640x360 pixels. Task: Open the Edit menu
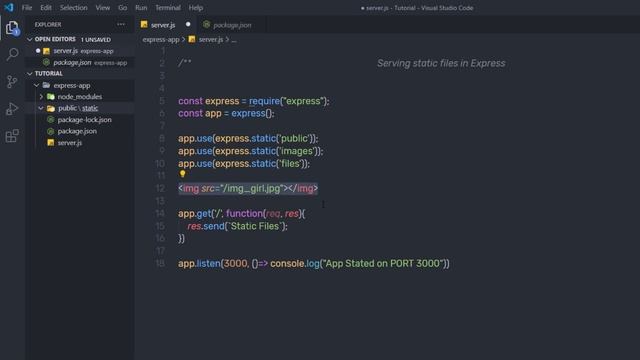pyautogui.click(x=46, y=8)
